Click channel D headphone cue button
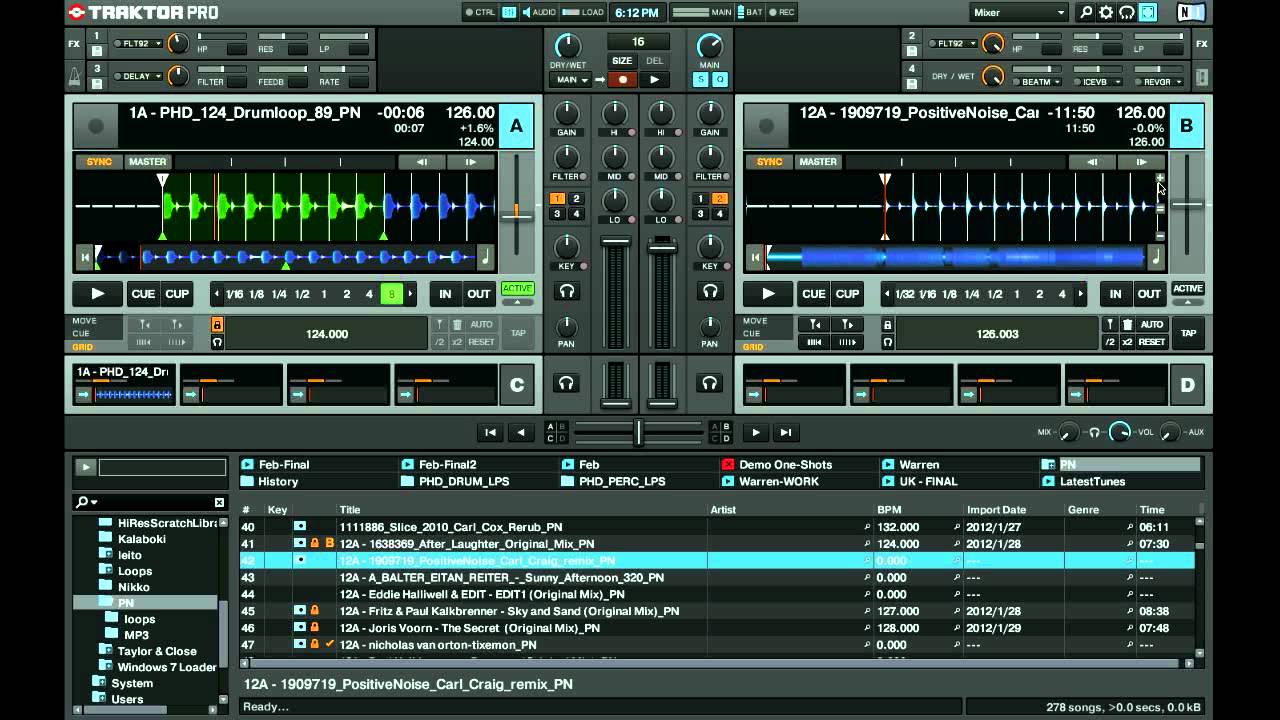This screenshot has width=1280, height=720. click(x=710, y=383)
